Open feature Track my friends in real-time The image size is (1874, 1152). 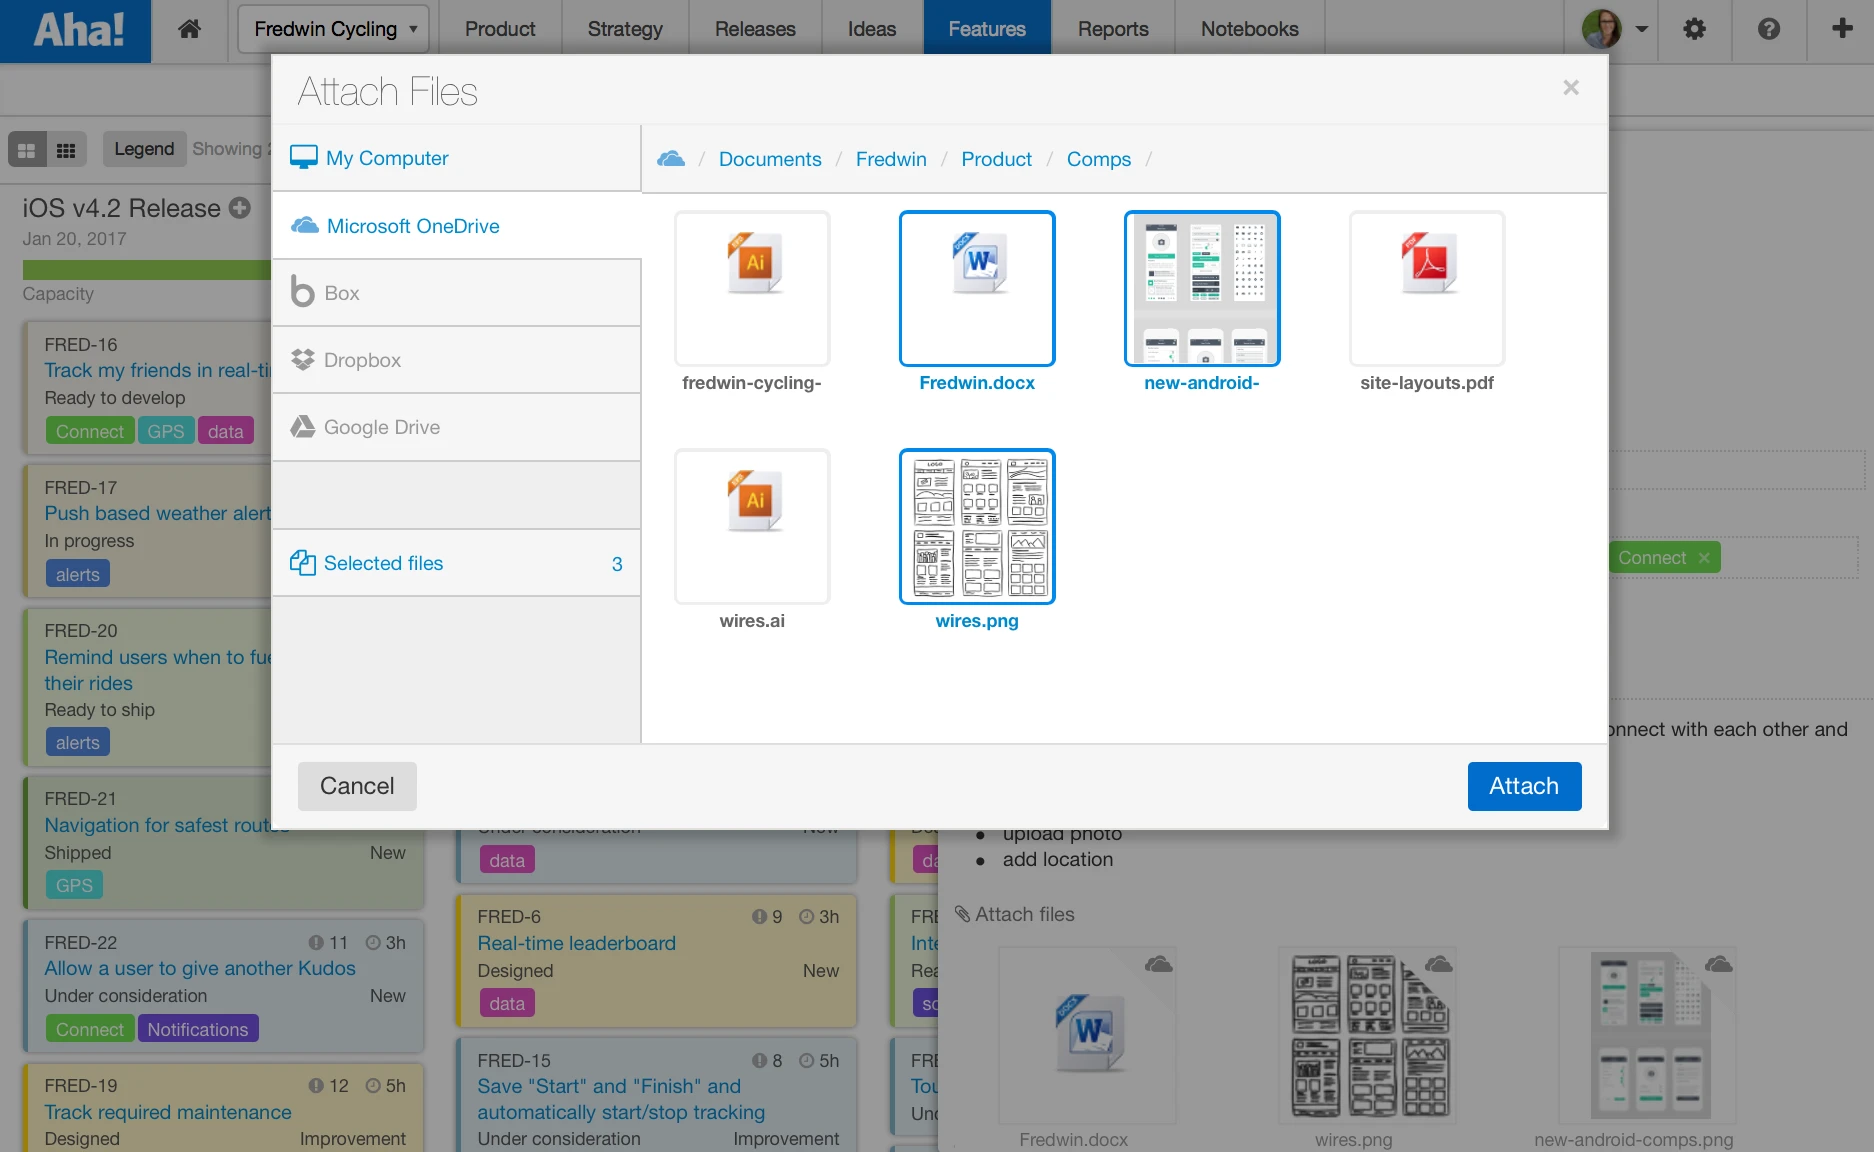(x=158, y=370)
